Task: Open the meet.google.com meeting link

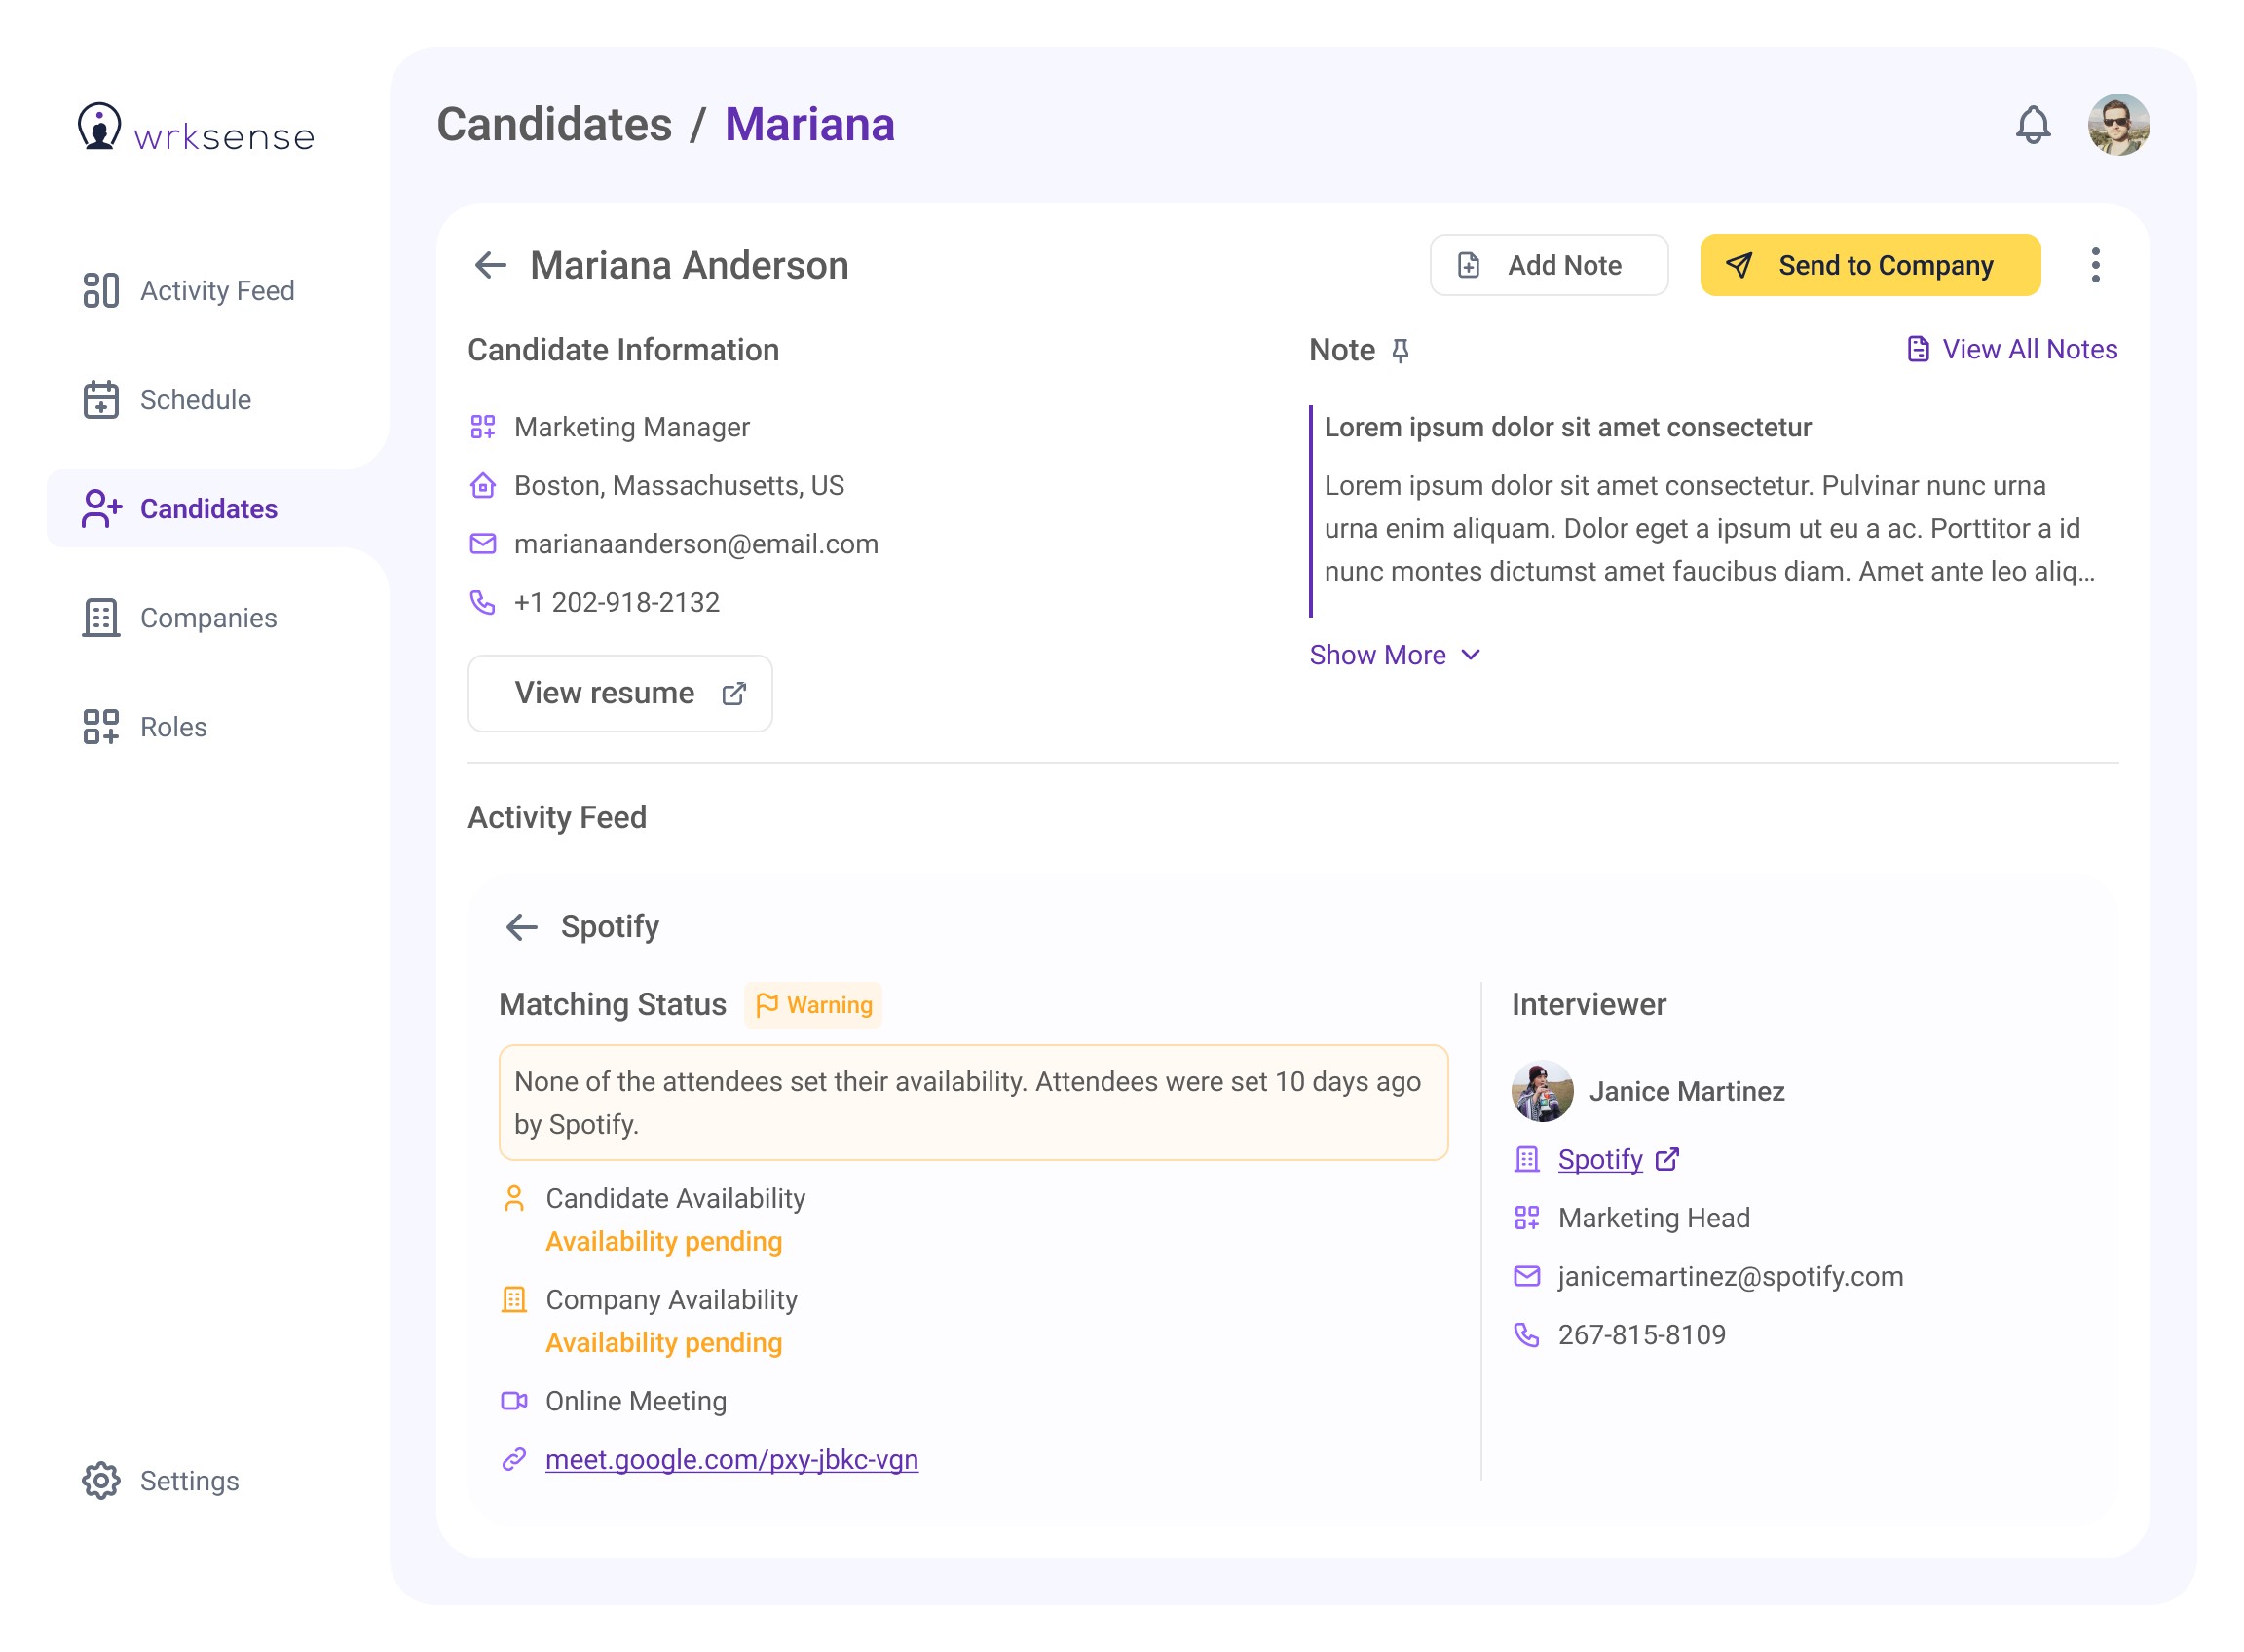Action: pos(731,1460)
